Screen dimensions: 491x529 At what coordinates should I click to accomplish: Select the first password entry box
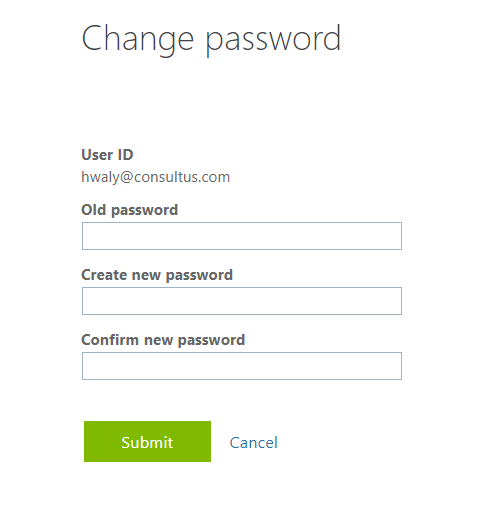tap(242, 236)
